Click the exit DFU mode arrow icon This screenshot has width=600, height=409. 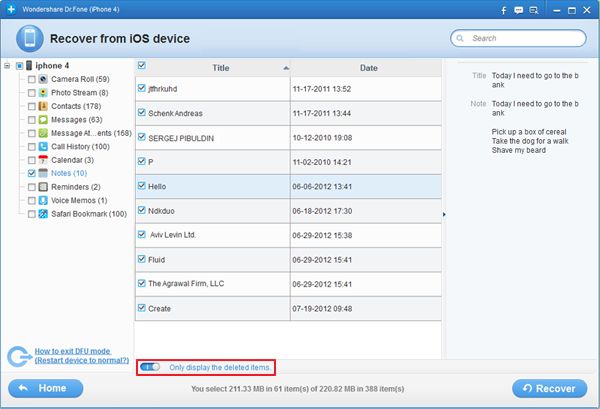19,357
